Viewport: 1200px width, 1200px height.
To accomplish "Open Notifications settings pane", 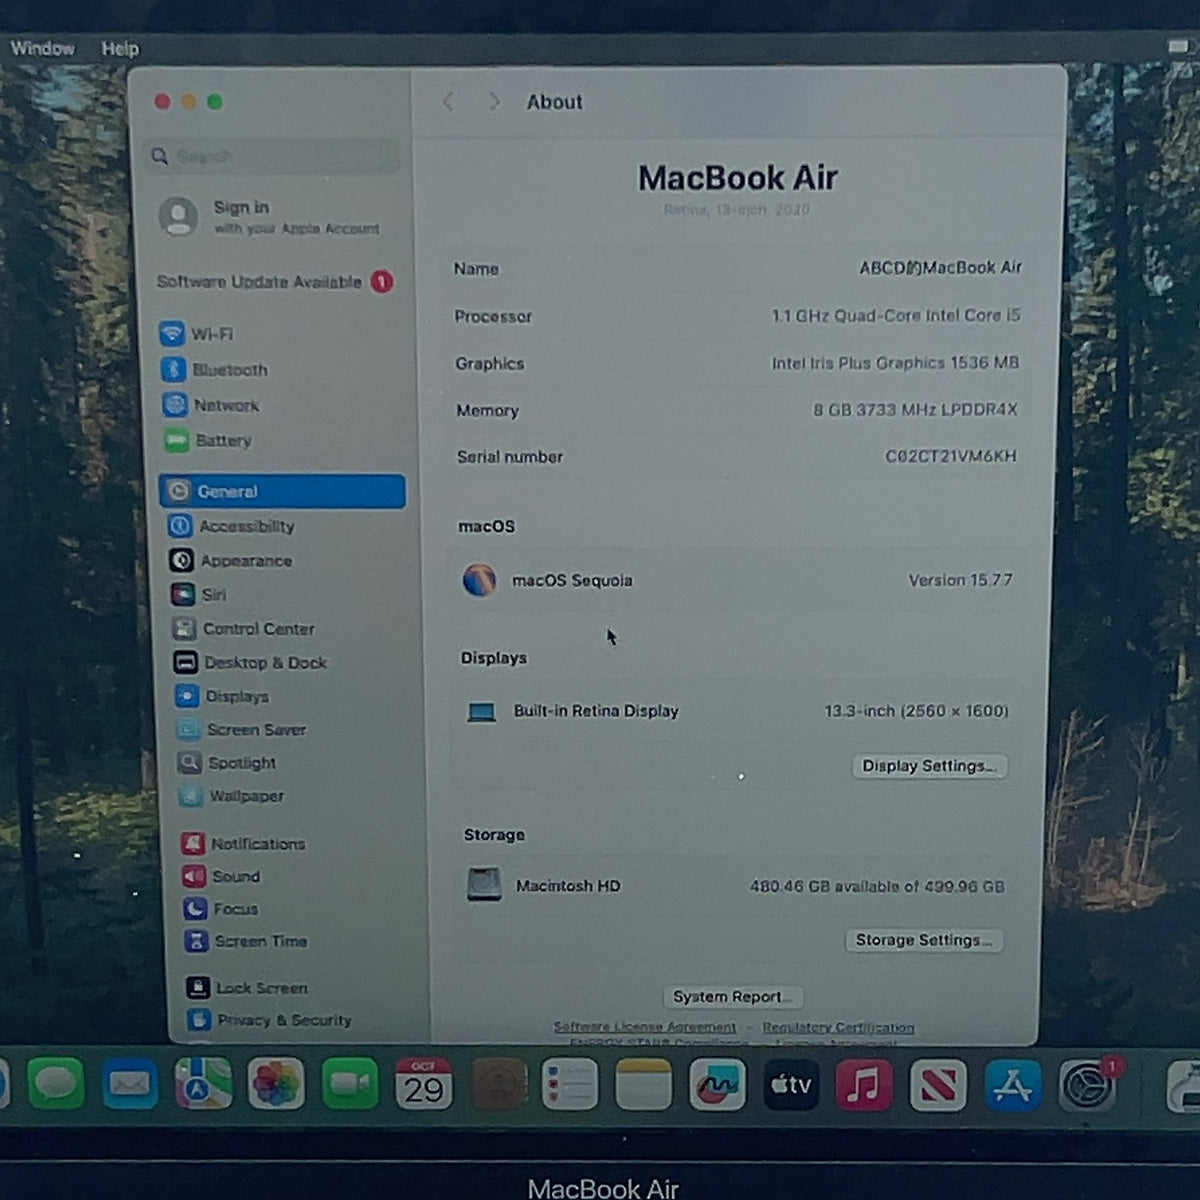I will (x=243, y=844).
